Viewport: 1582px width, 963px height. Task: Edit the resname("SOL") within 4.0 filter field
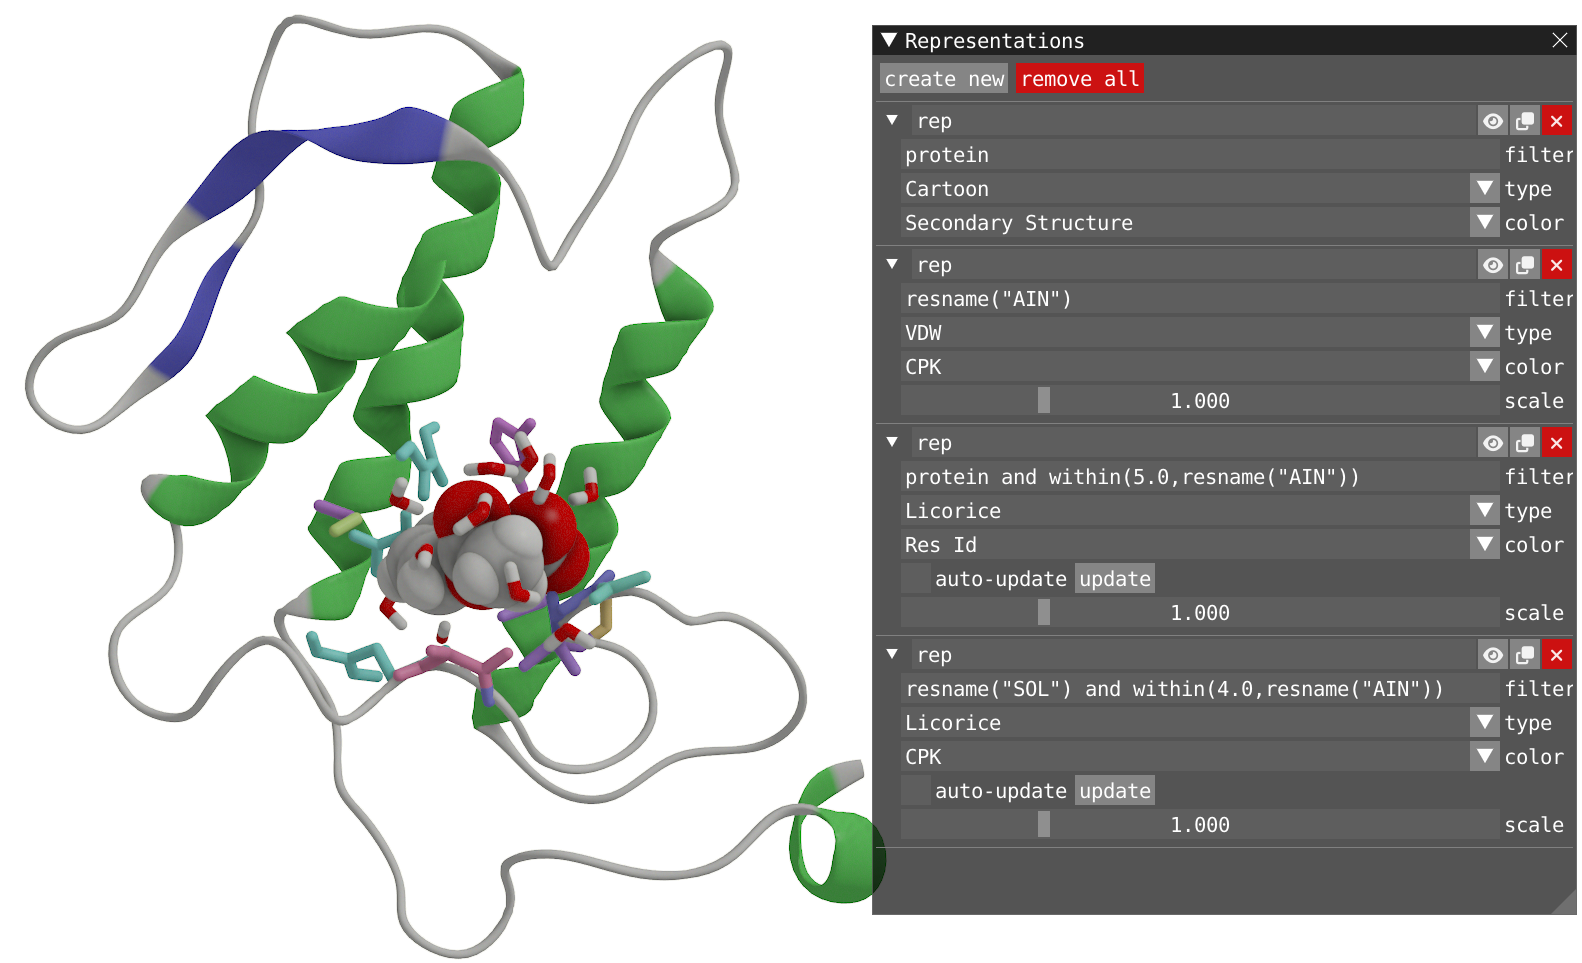pos(1199,689)
